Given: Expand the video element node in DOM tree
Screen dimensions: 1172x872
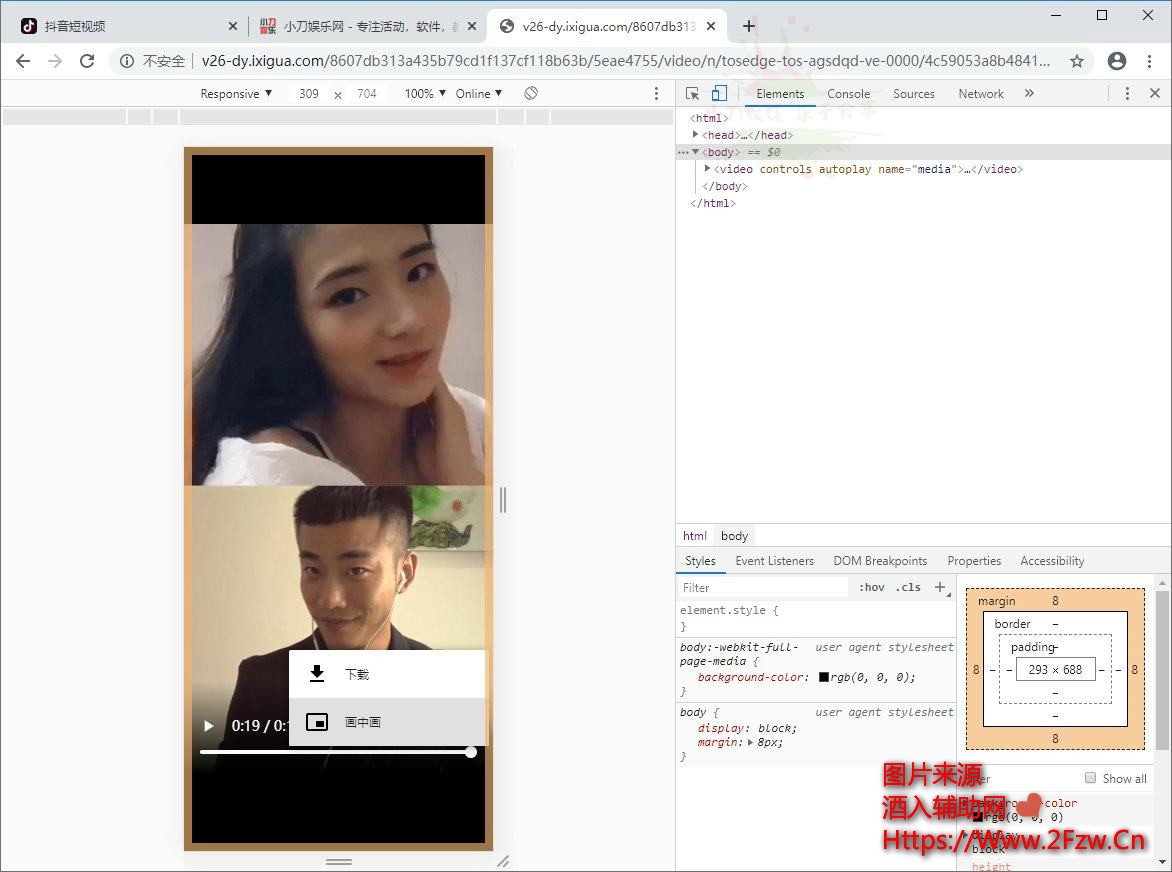Looking at the screenshot, I should tap(708, 169).
